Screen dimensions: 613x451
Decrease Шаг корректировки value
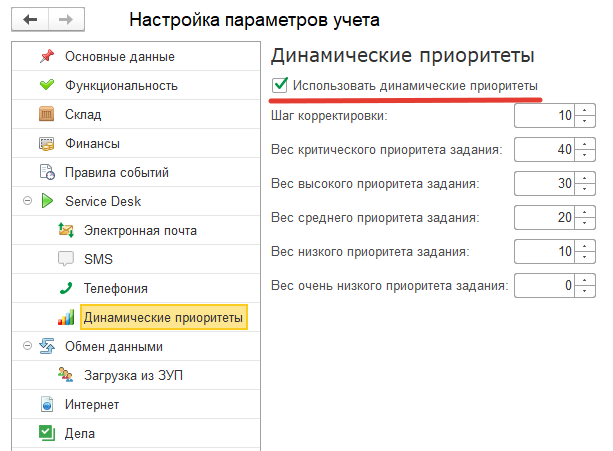pos(585,121)
